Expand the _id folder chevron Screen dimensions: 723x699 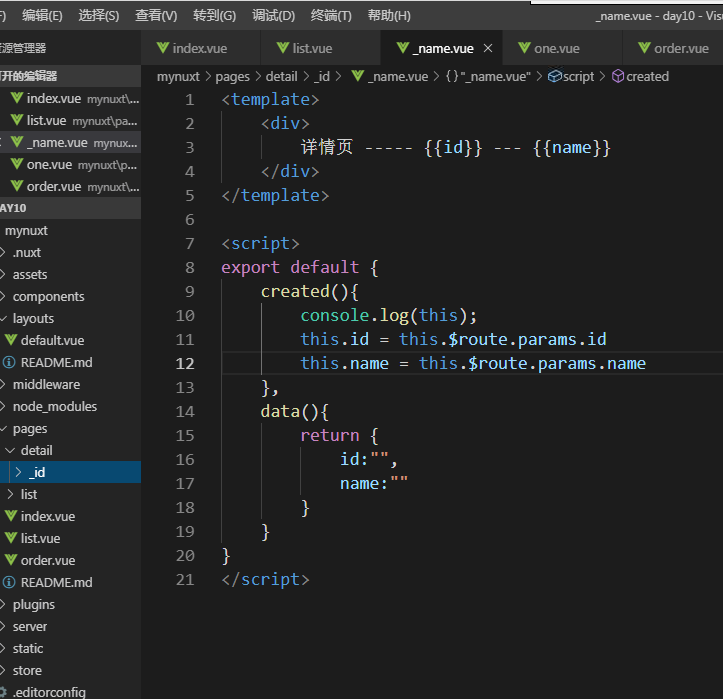pos(18,472)
